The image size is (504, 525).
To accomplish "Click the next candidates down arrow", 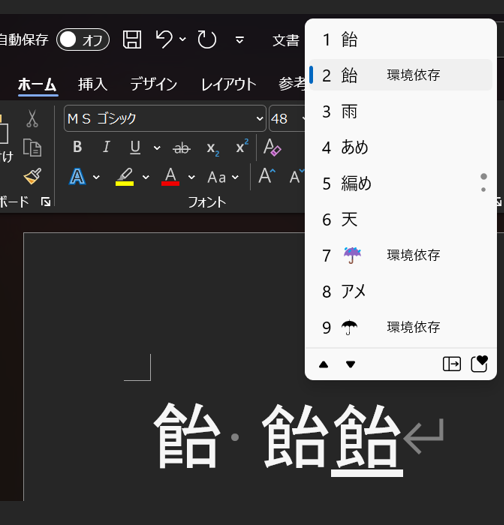I will pyautogui.click(x=350, y=364).
